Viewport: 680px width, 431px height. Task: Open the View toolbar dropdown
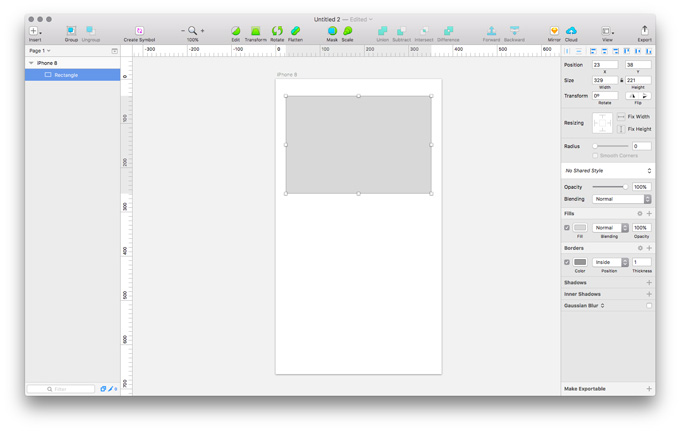click(x=607, y=31)
